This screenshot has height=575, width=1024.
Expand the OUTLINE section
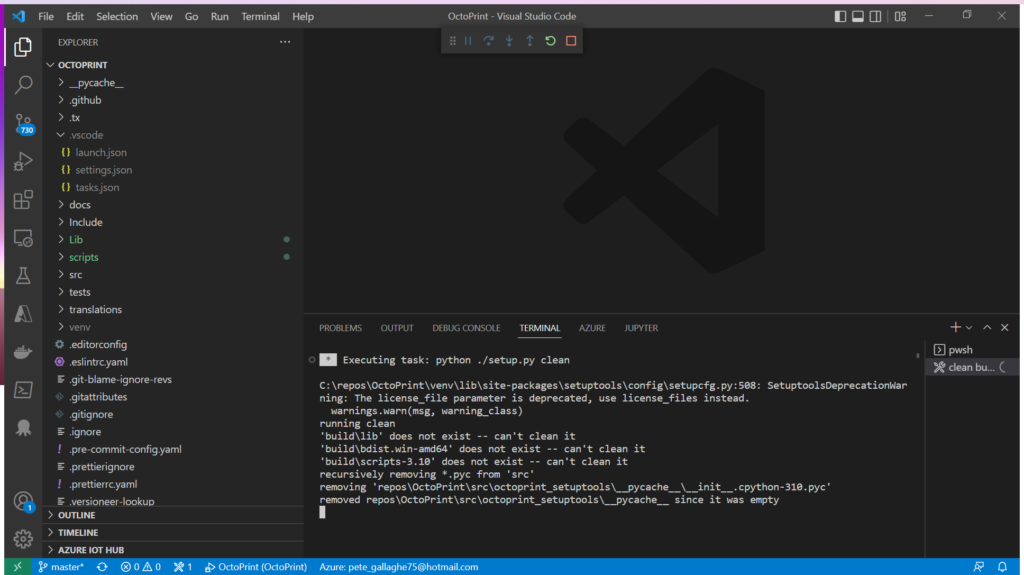pyautogui.click(x=173, y=515)
